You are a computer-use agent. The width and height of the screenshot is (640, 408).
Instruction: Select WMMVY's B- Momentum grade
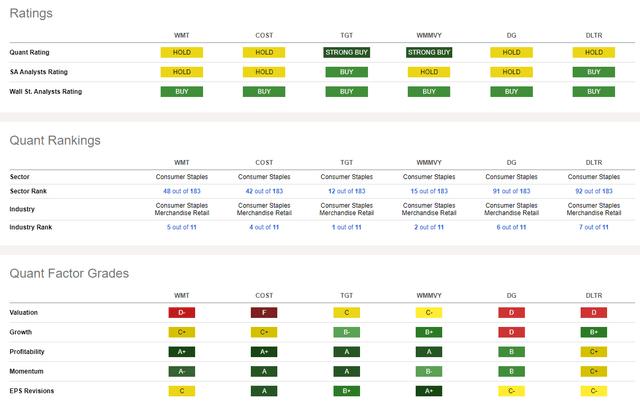tap(429, 371)
